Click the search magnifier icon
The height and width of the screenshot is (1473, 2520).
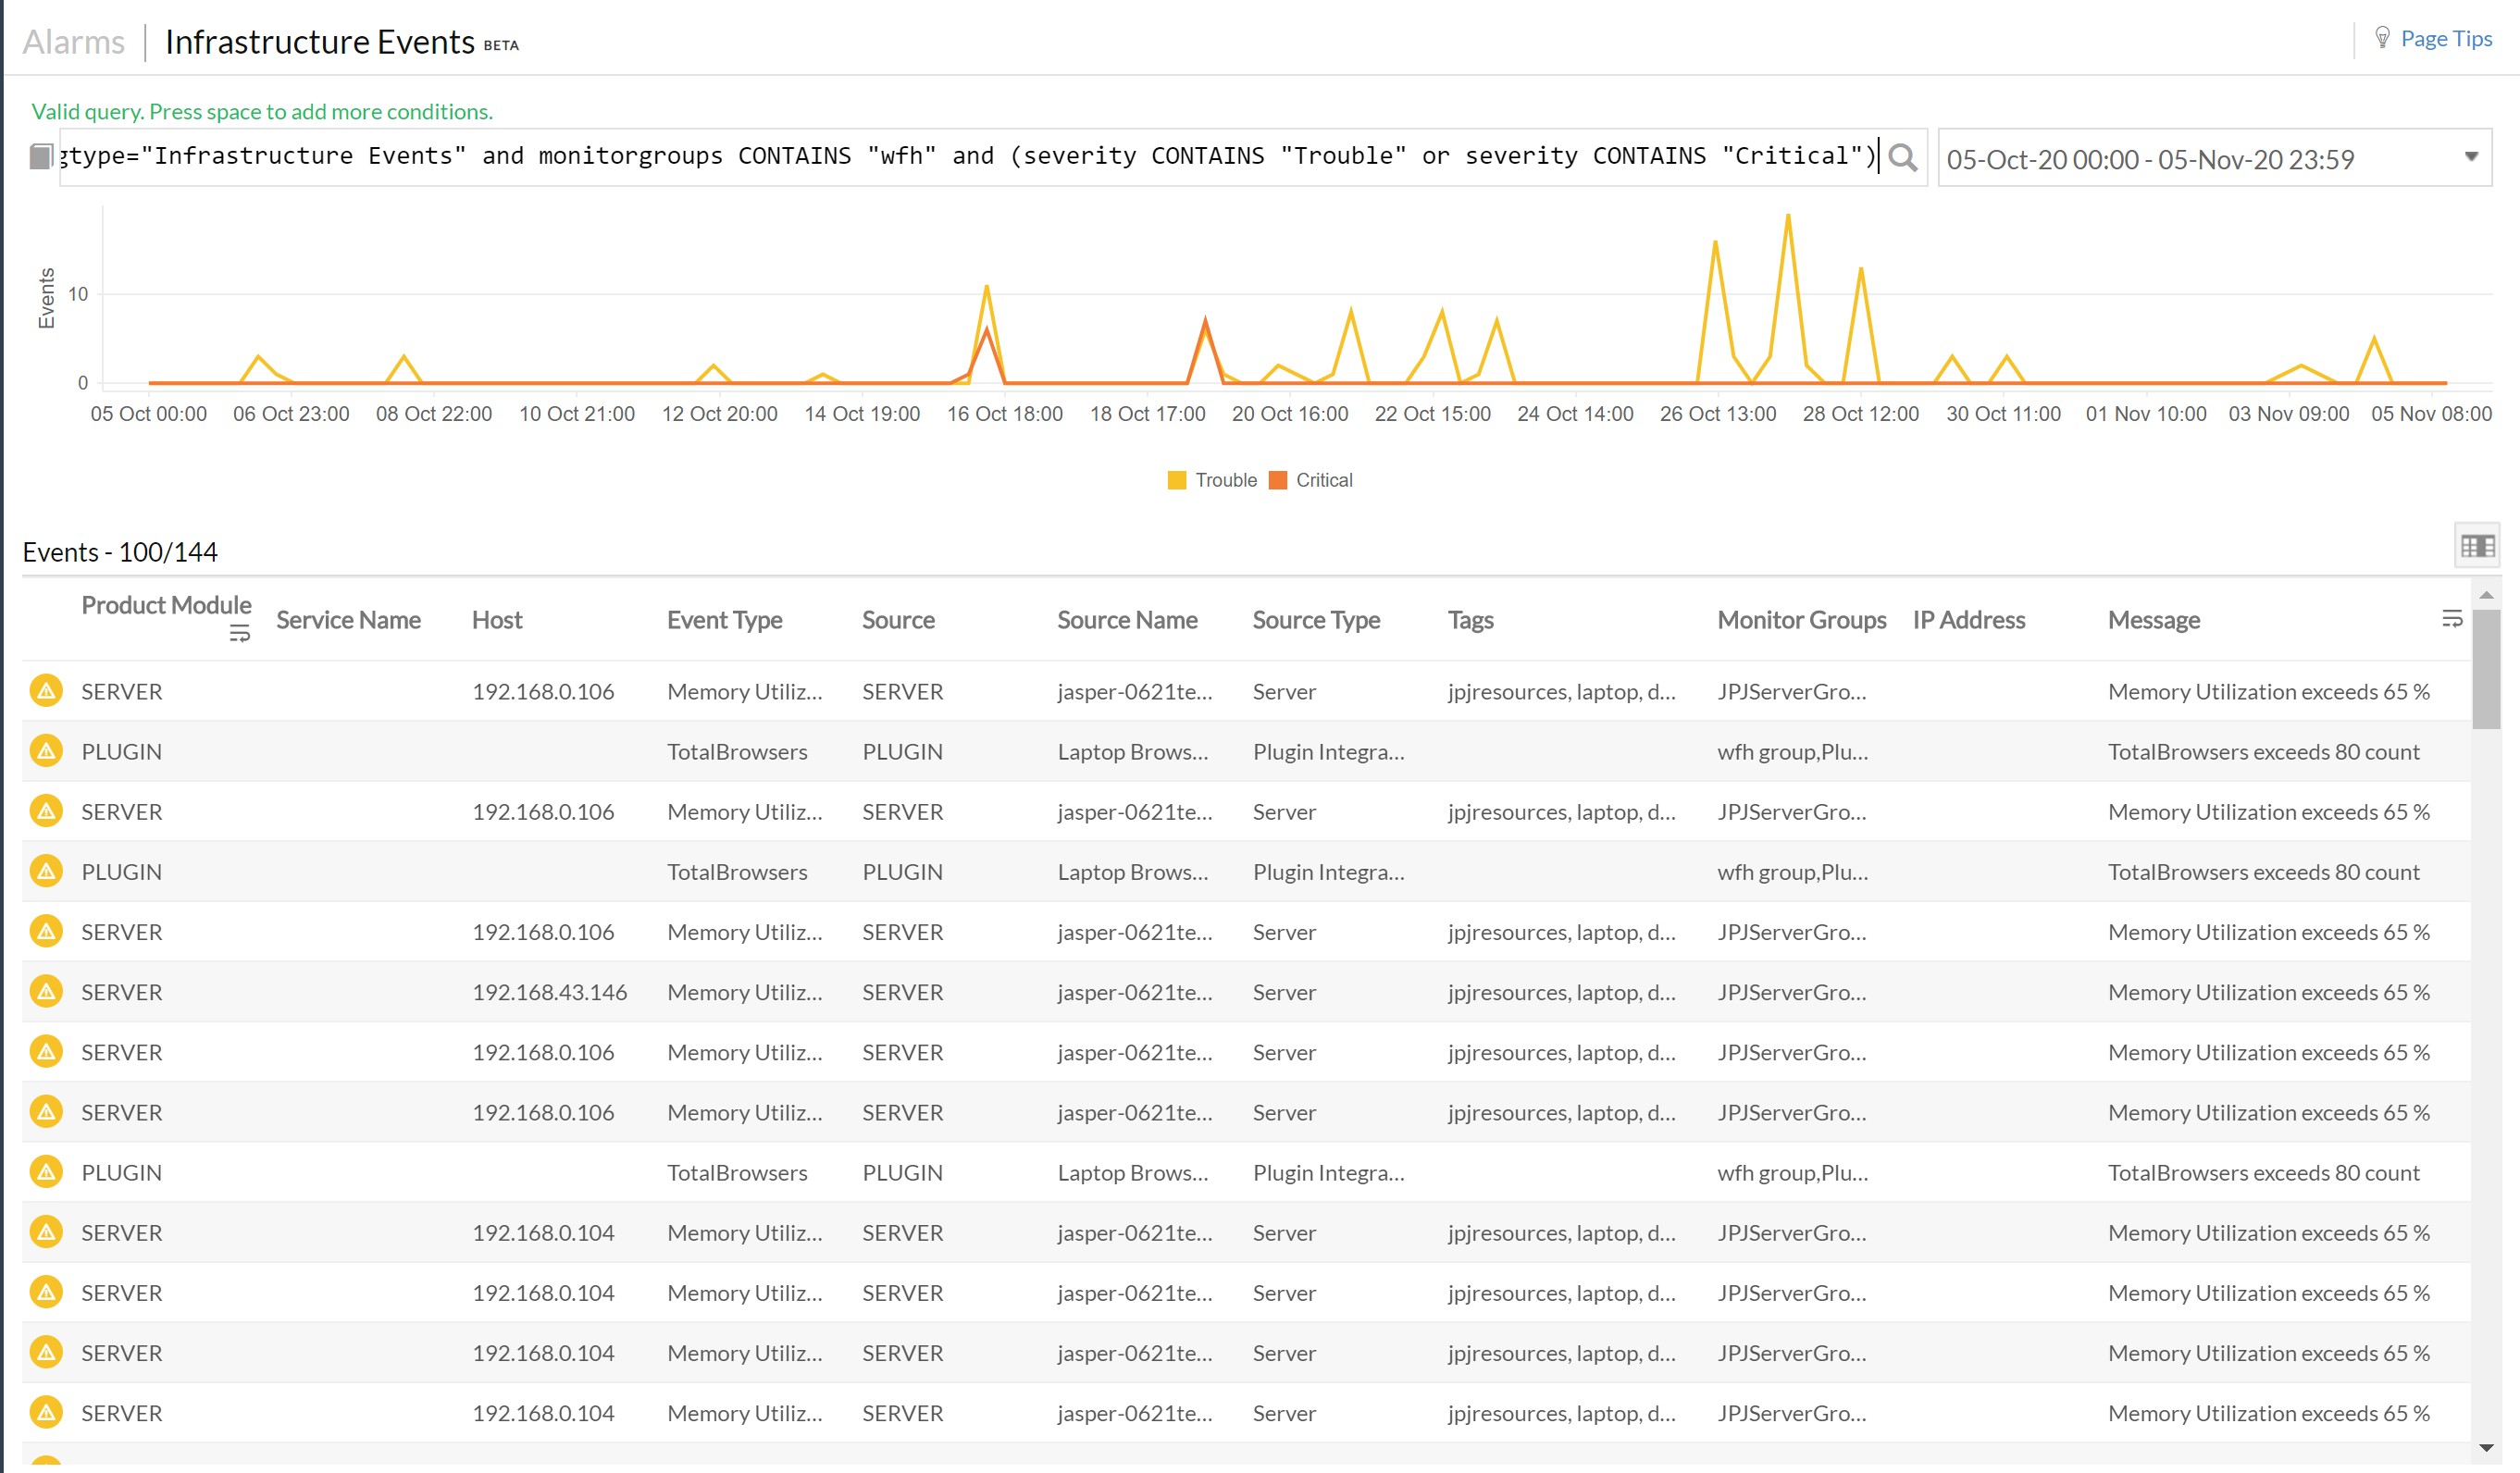(1902, 158)
